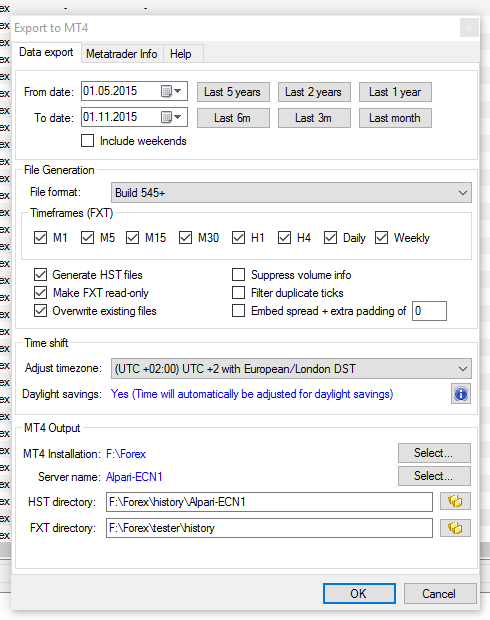Switch to the Metatrader Info tab

[122, 54]
